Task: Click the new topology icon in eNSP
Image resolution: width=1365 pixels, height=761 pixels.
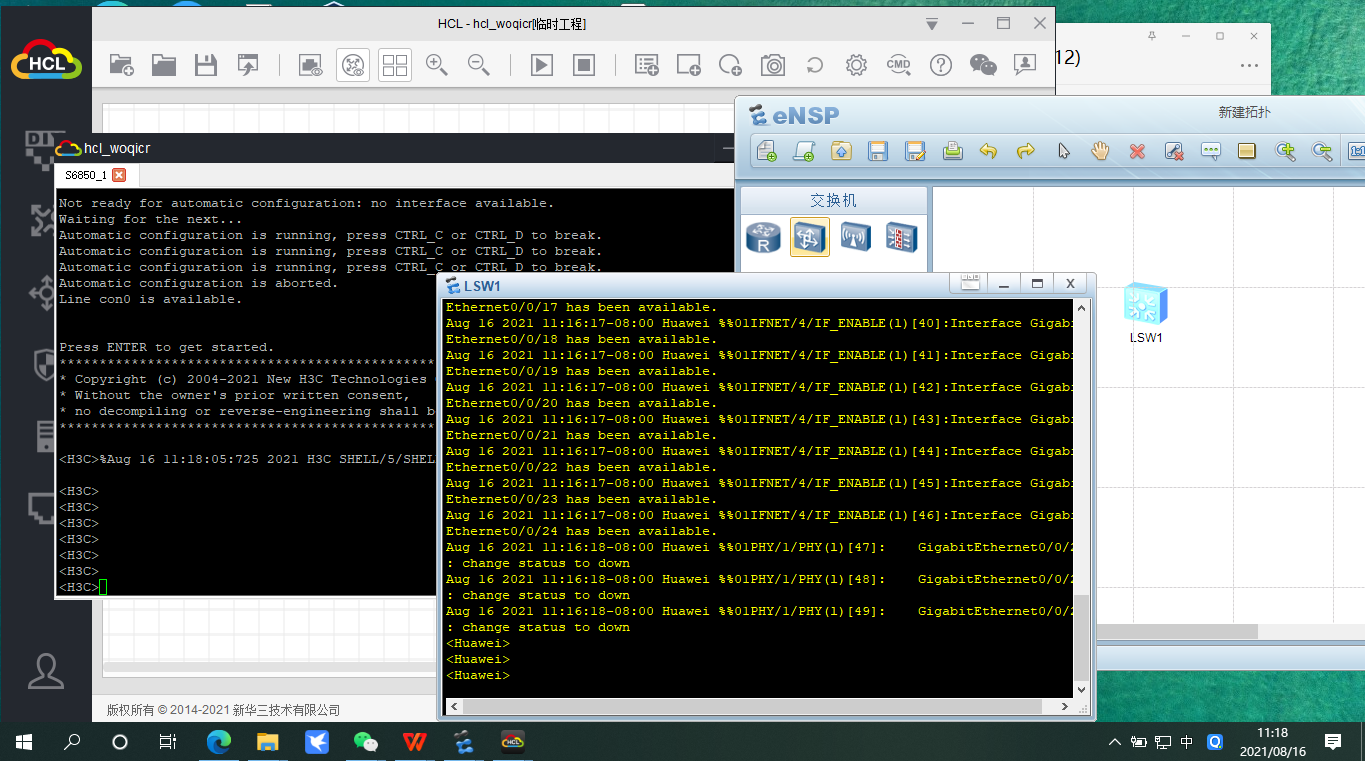Action: click(767, 151)
